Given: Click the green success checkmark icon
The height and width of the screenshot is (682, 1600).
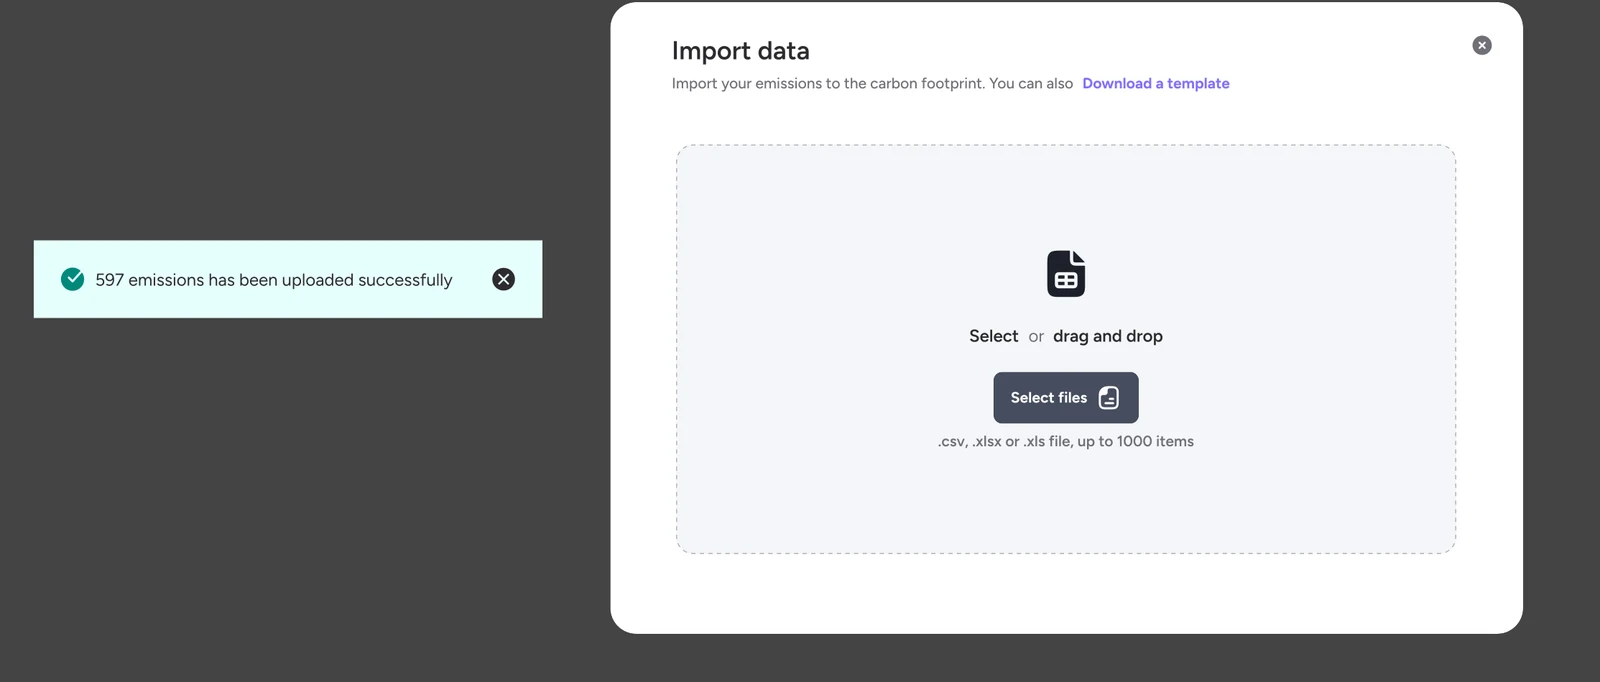Looking at the screenshot, I should [73, 279].
